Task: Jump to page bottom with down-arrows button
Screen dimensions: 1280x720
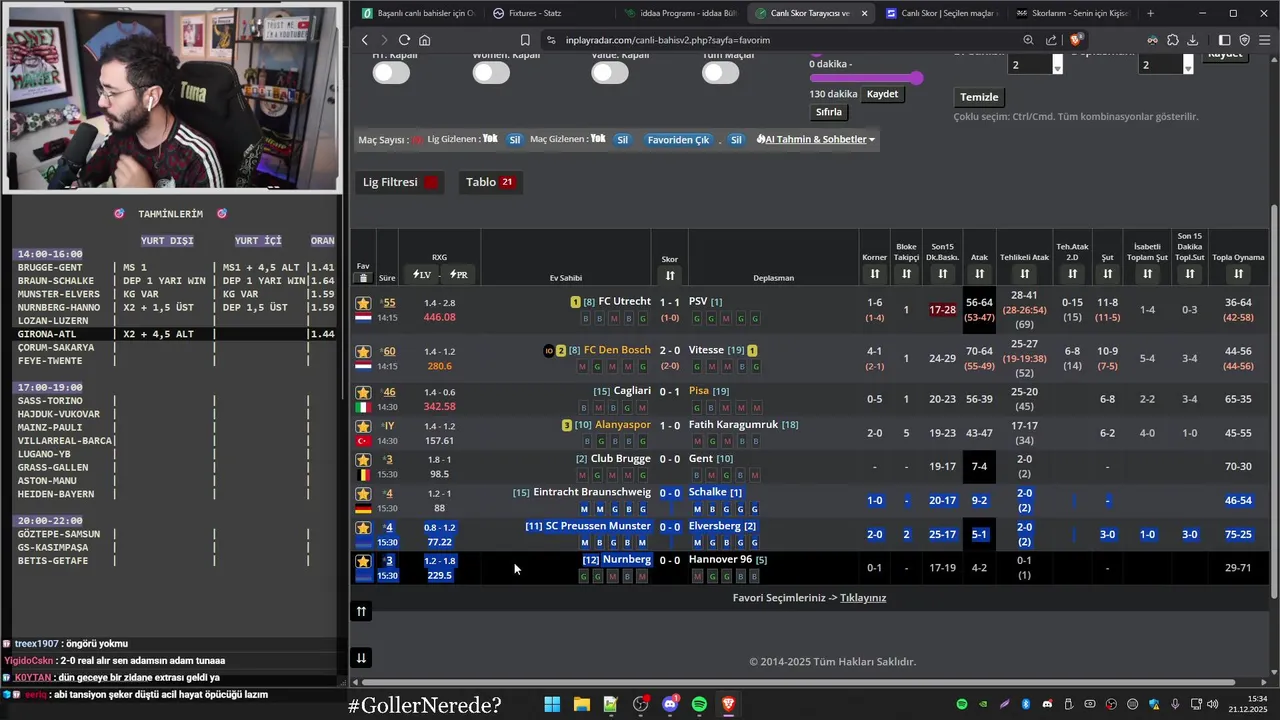Action: [361, 657]
